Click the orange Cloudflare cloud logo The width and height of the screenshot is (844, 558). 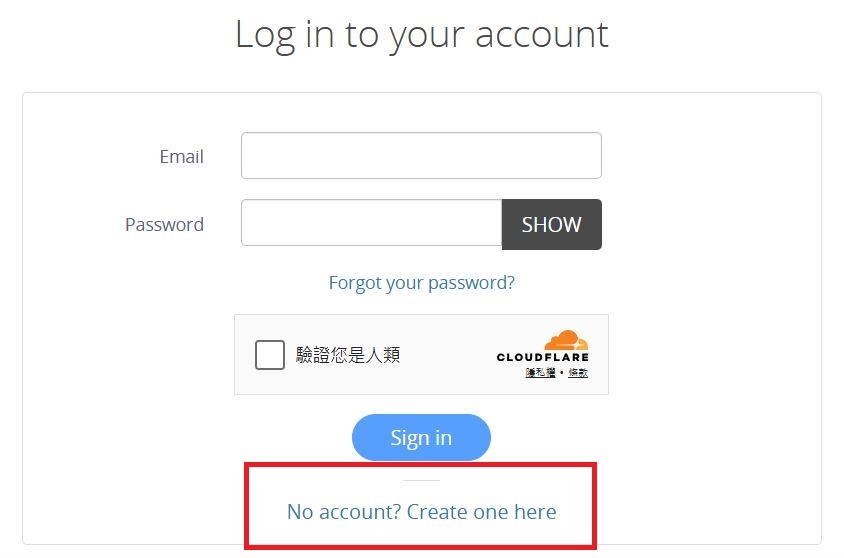coord(566,340)
